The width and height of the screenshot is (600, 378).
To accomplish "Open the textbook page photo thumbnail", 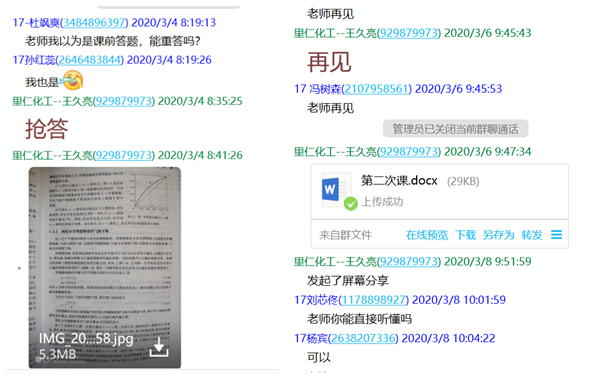I will pyautogui.click(x=104, y=267).
